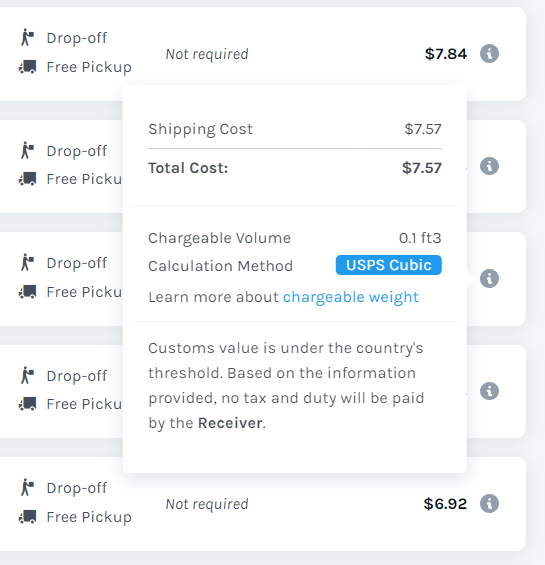Click pickup truck icon in last row
This screenshot has height=565, width=545.
point(27,517)
